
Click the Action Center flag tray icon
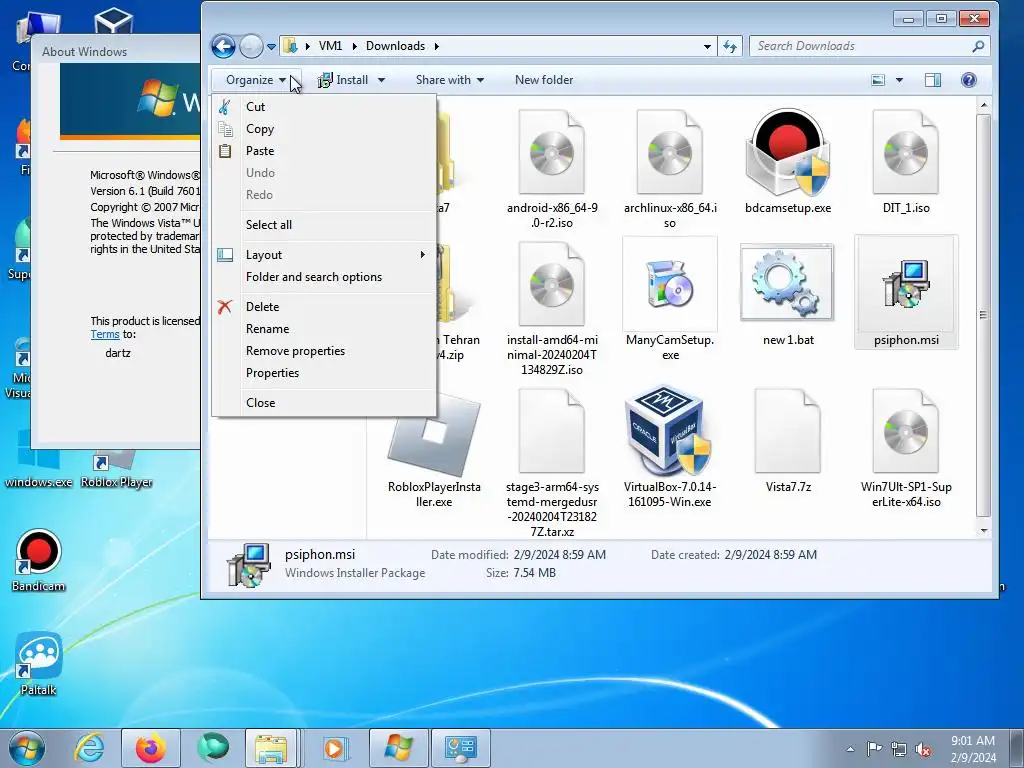(x=874, y=748)
